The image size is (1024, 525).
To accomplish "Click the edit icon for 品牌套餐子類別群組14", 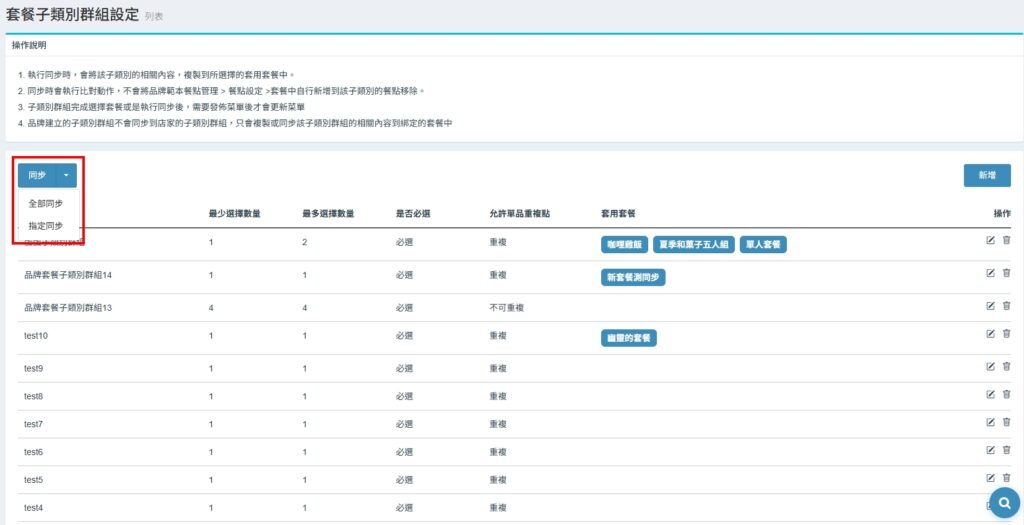I will (990, 273).
